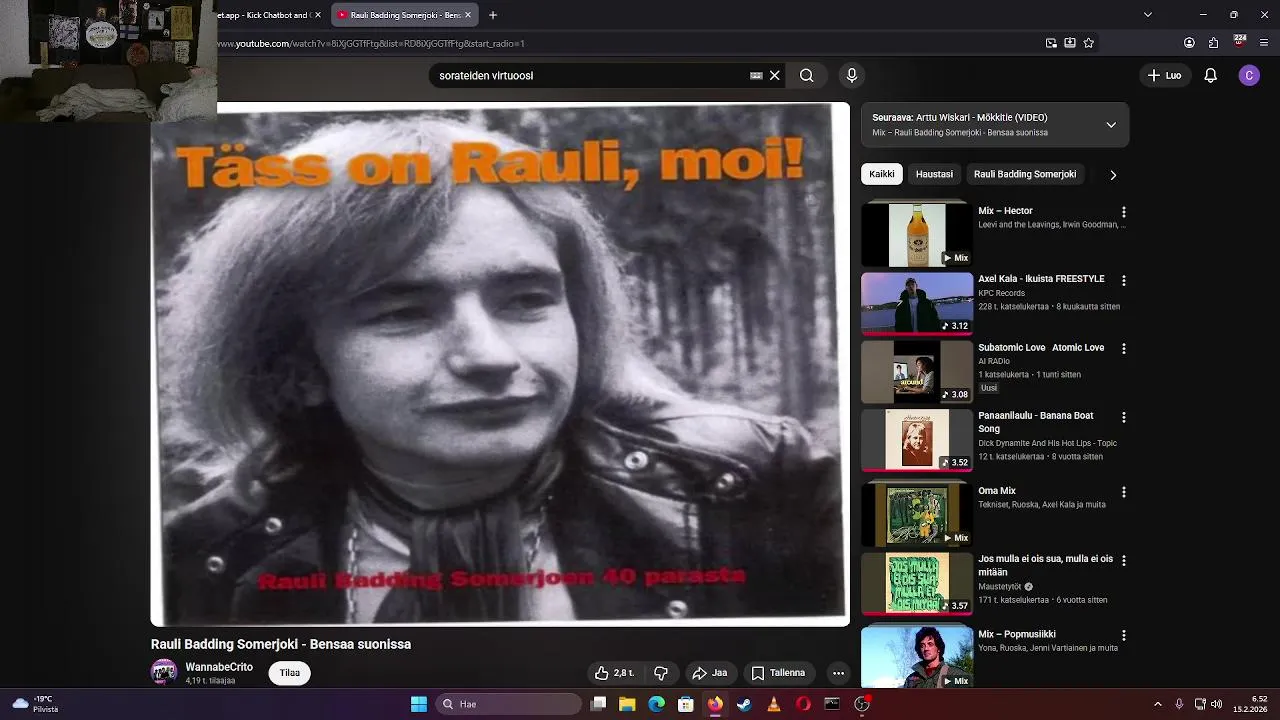Open the taskbar volume speaker icon

(x=1217, y=704)
